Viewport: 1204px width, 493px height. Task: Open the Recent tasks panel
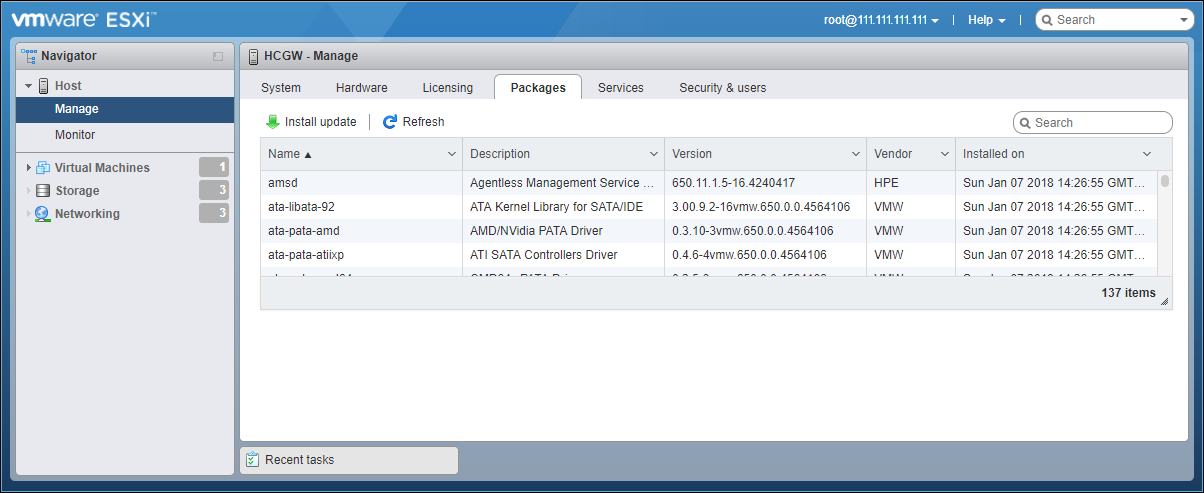coord(349,460)
